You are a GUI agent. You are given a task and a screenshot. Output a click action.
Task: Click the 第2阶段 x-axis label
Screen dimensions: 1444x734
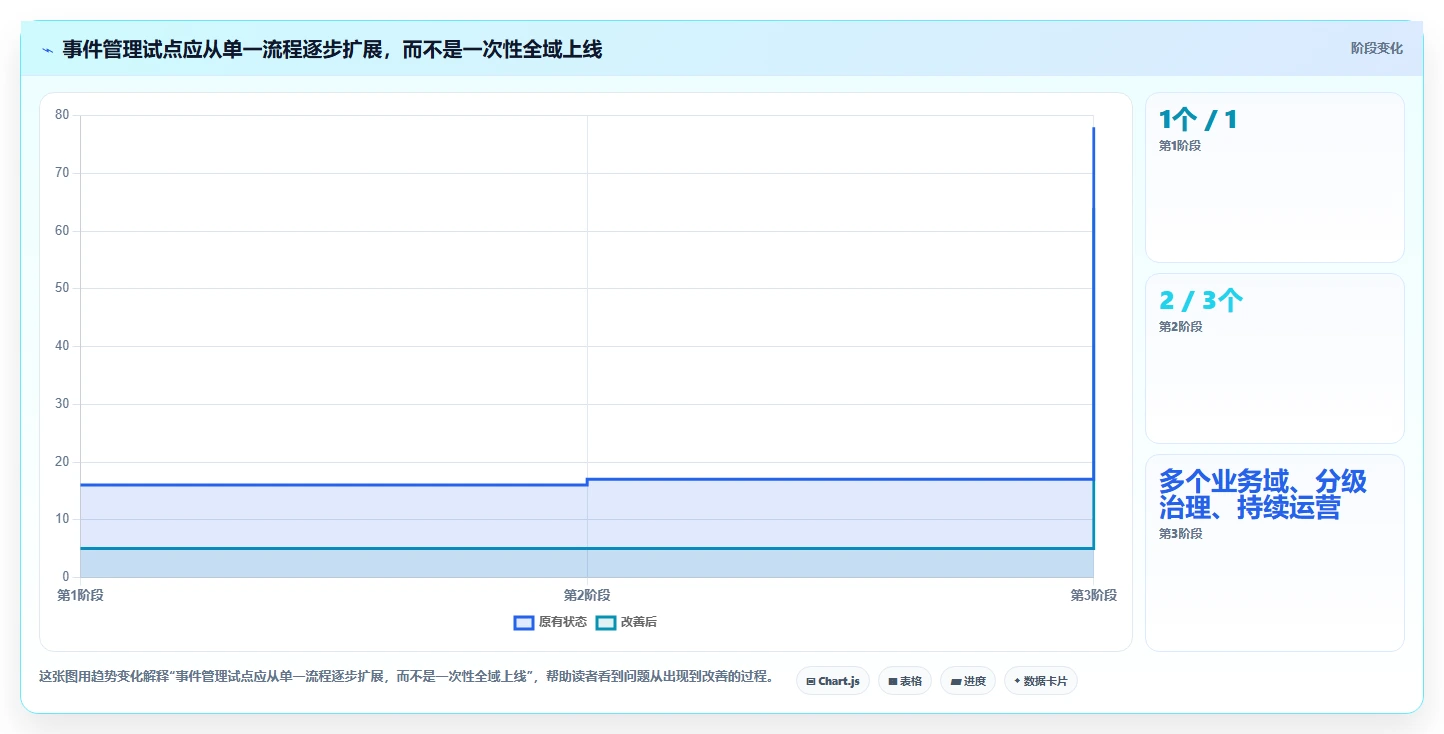click(587, 596)
